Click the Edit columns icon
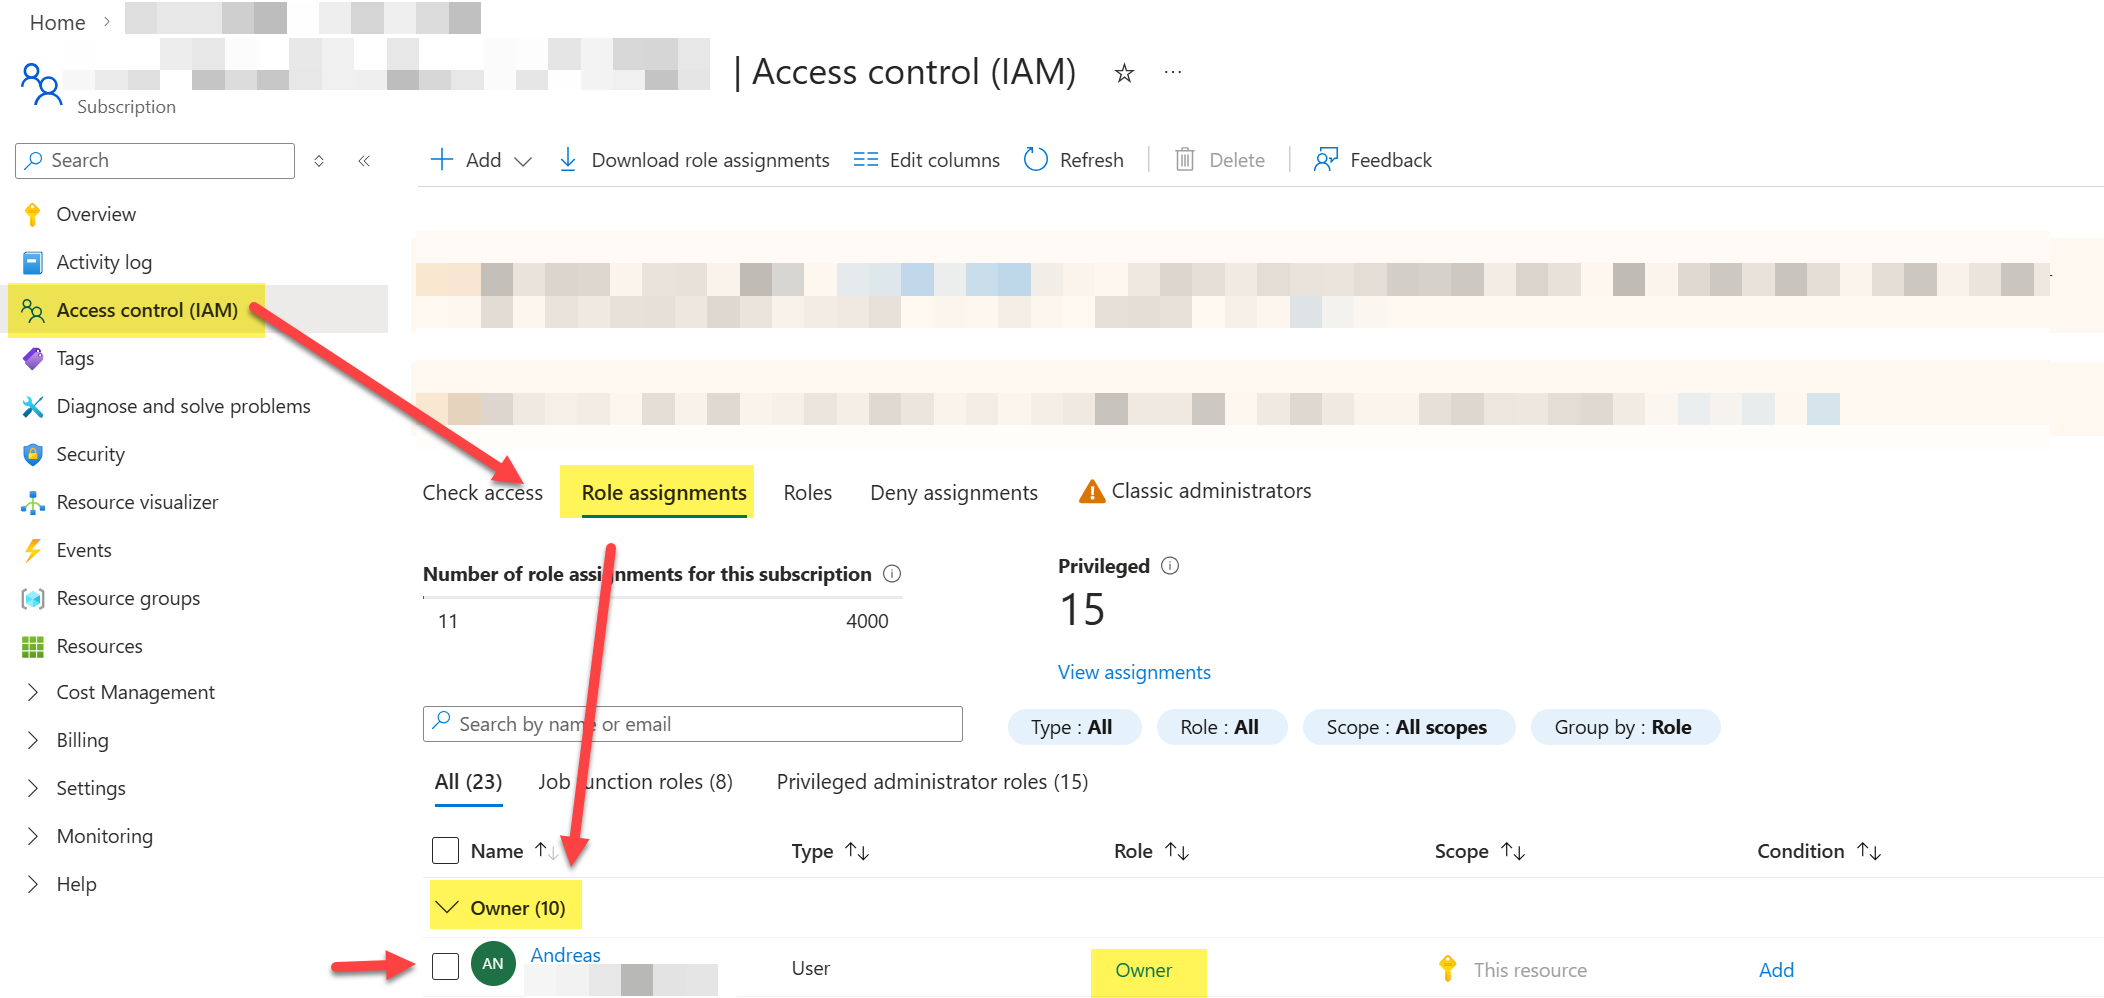 [x=866, y=160]
